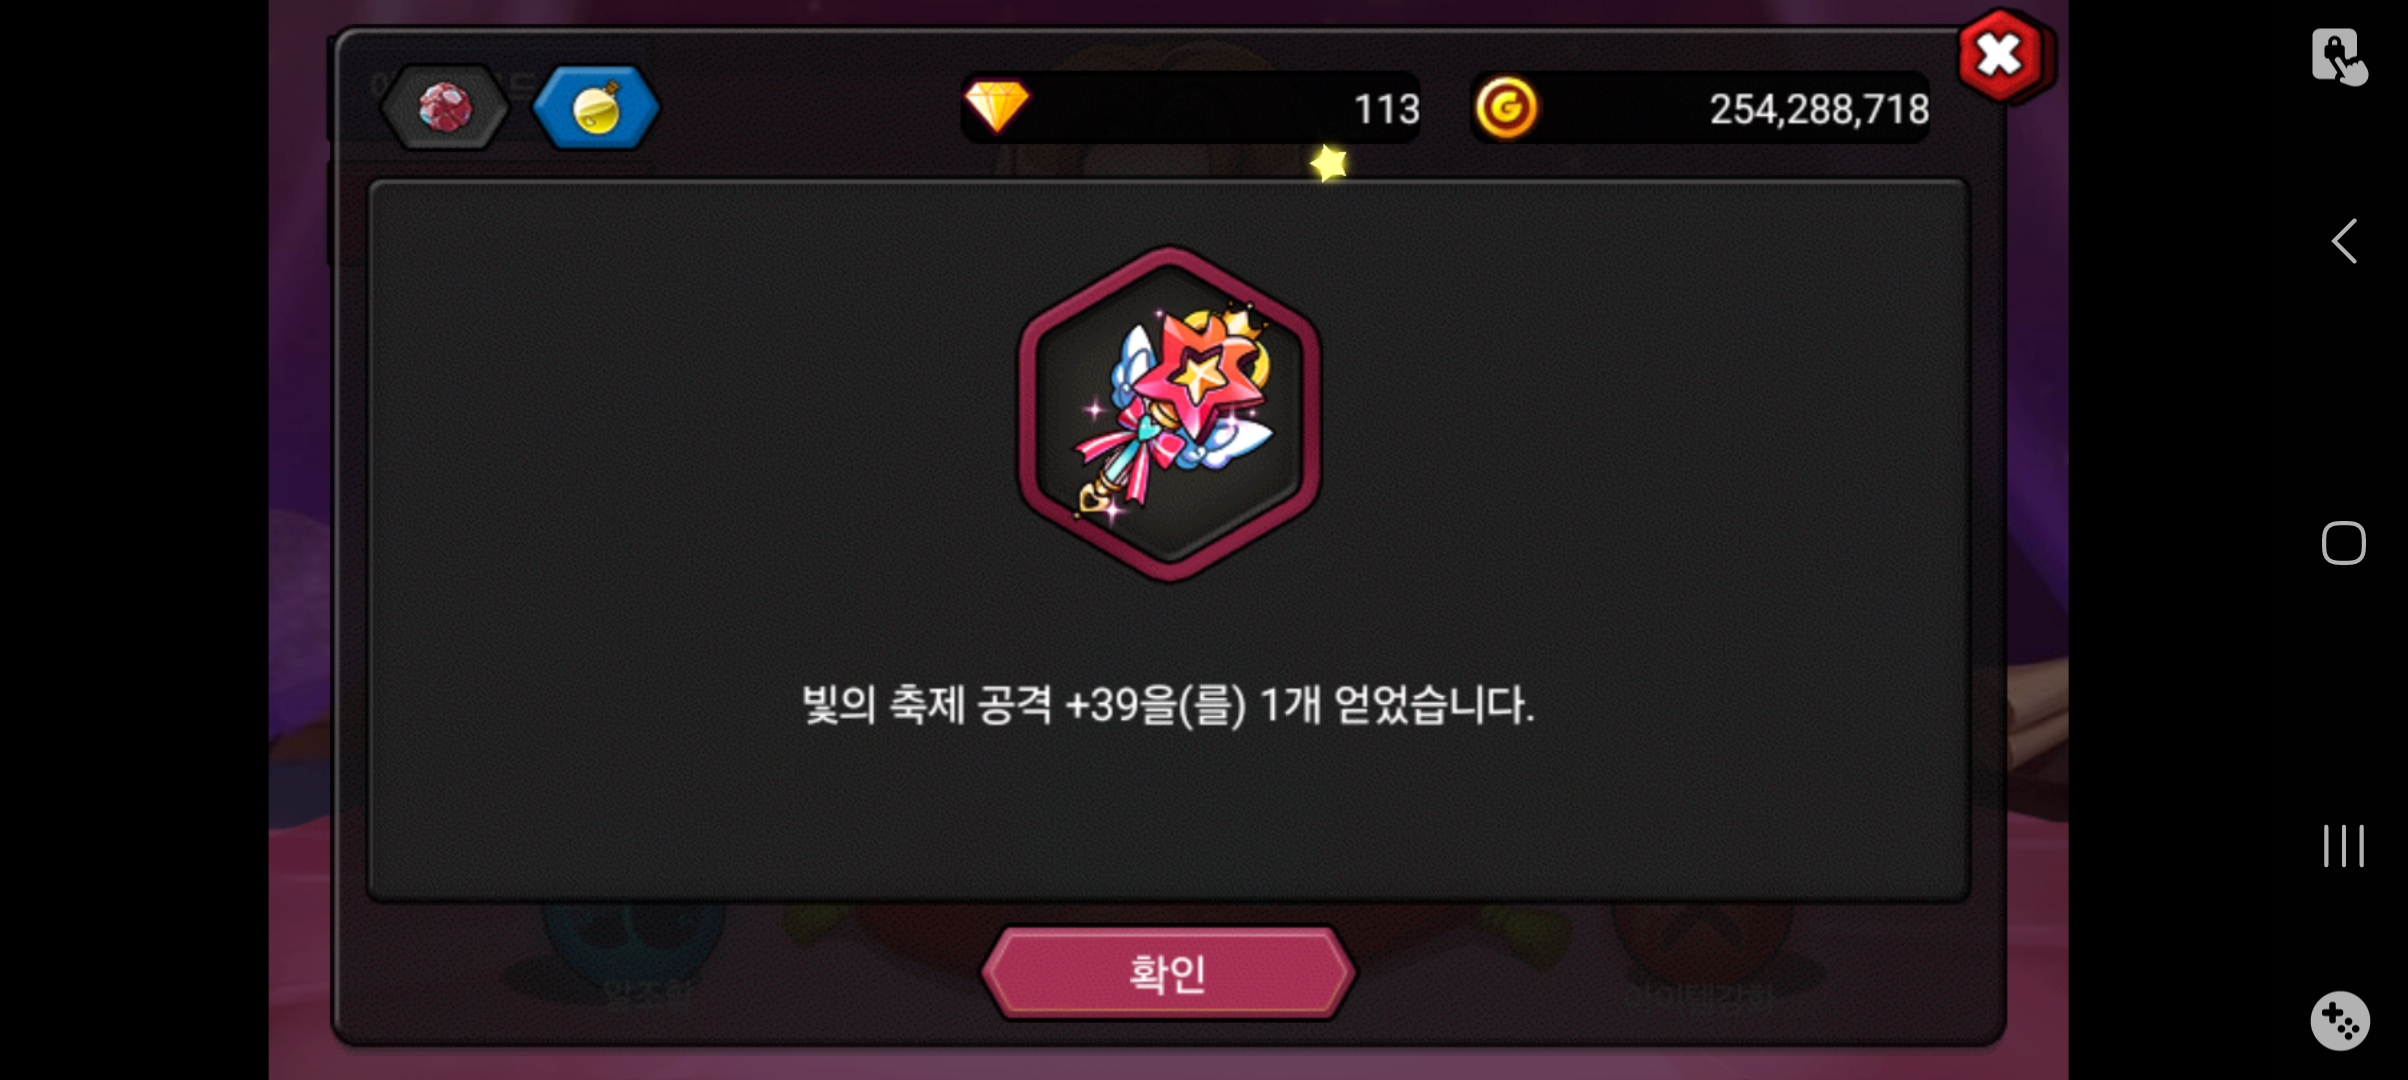Tap the gold G coin icon
The width and height of the screenshot is (2408, 1080).
pos(1506,108)
